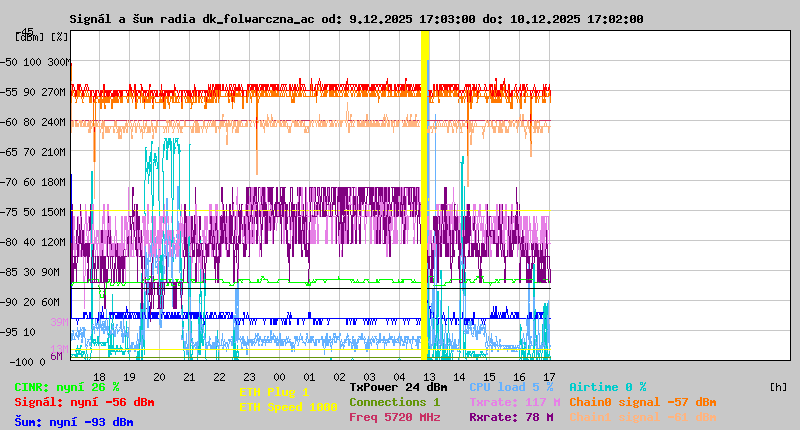Screen dimensions: 800x430
Task: Click the '17' hour label on x-axis
Action: pos(549,377)
